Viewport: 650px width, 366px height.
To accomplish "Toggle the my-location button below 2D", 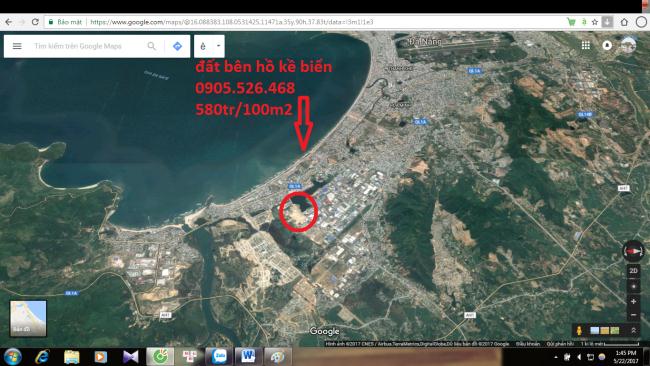I will pyautogui.click(x=633, y=286).
